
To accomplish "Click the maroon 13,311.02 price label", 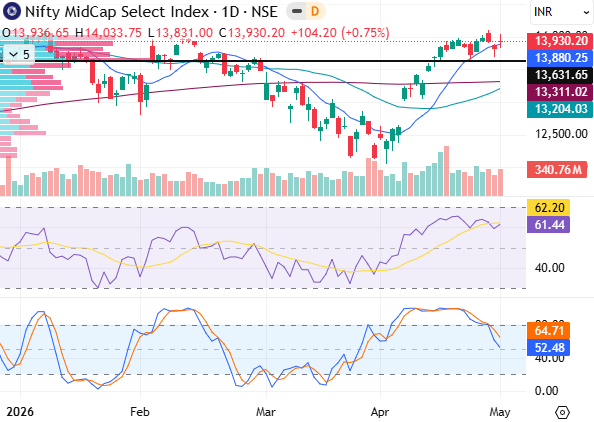I will [x=560, y=92].
